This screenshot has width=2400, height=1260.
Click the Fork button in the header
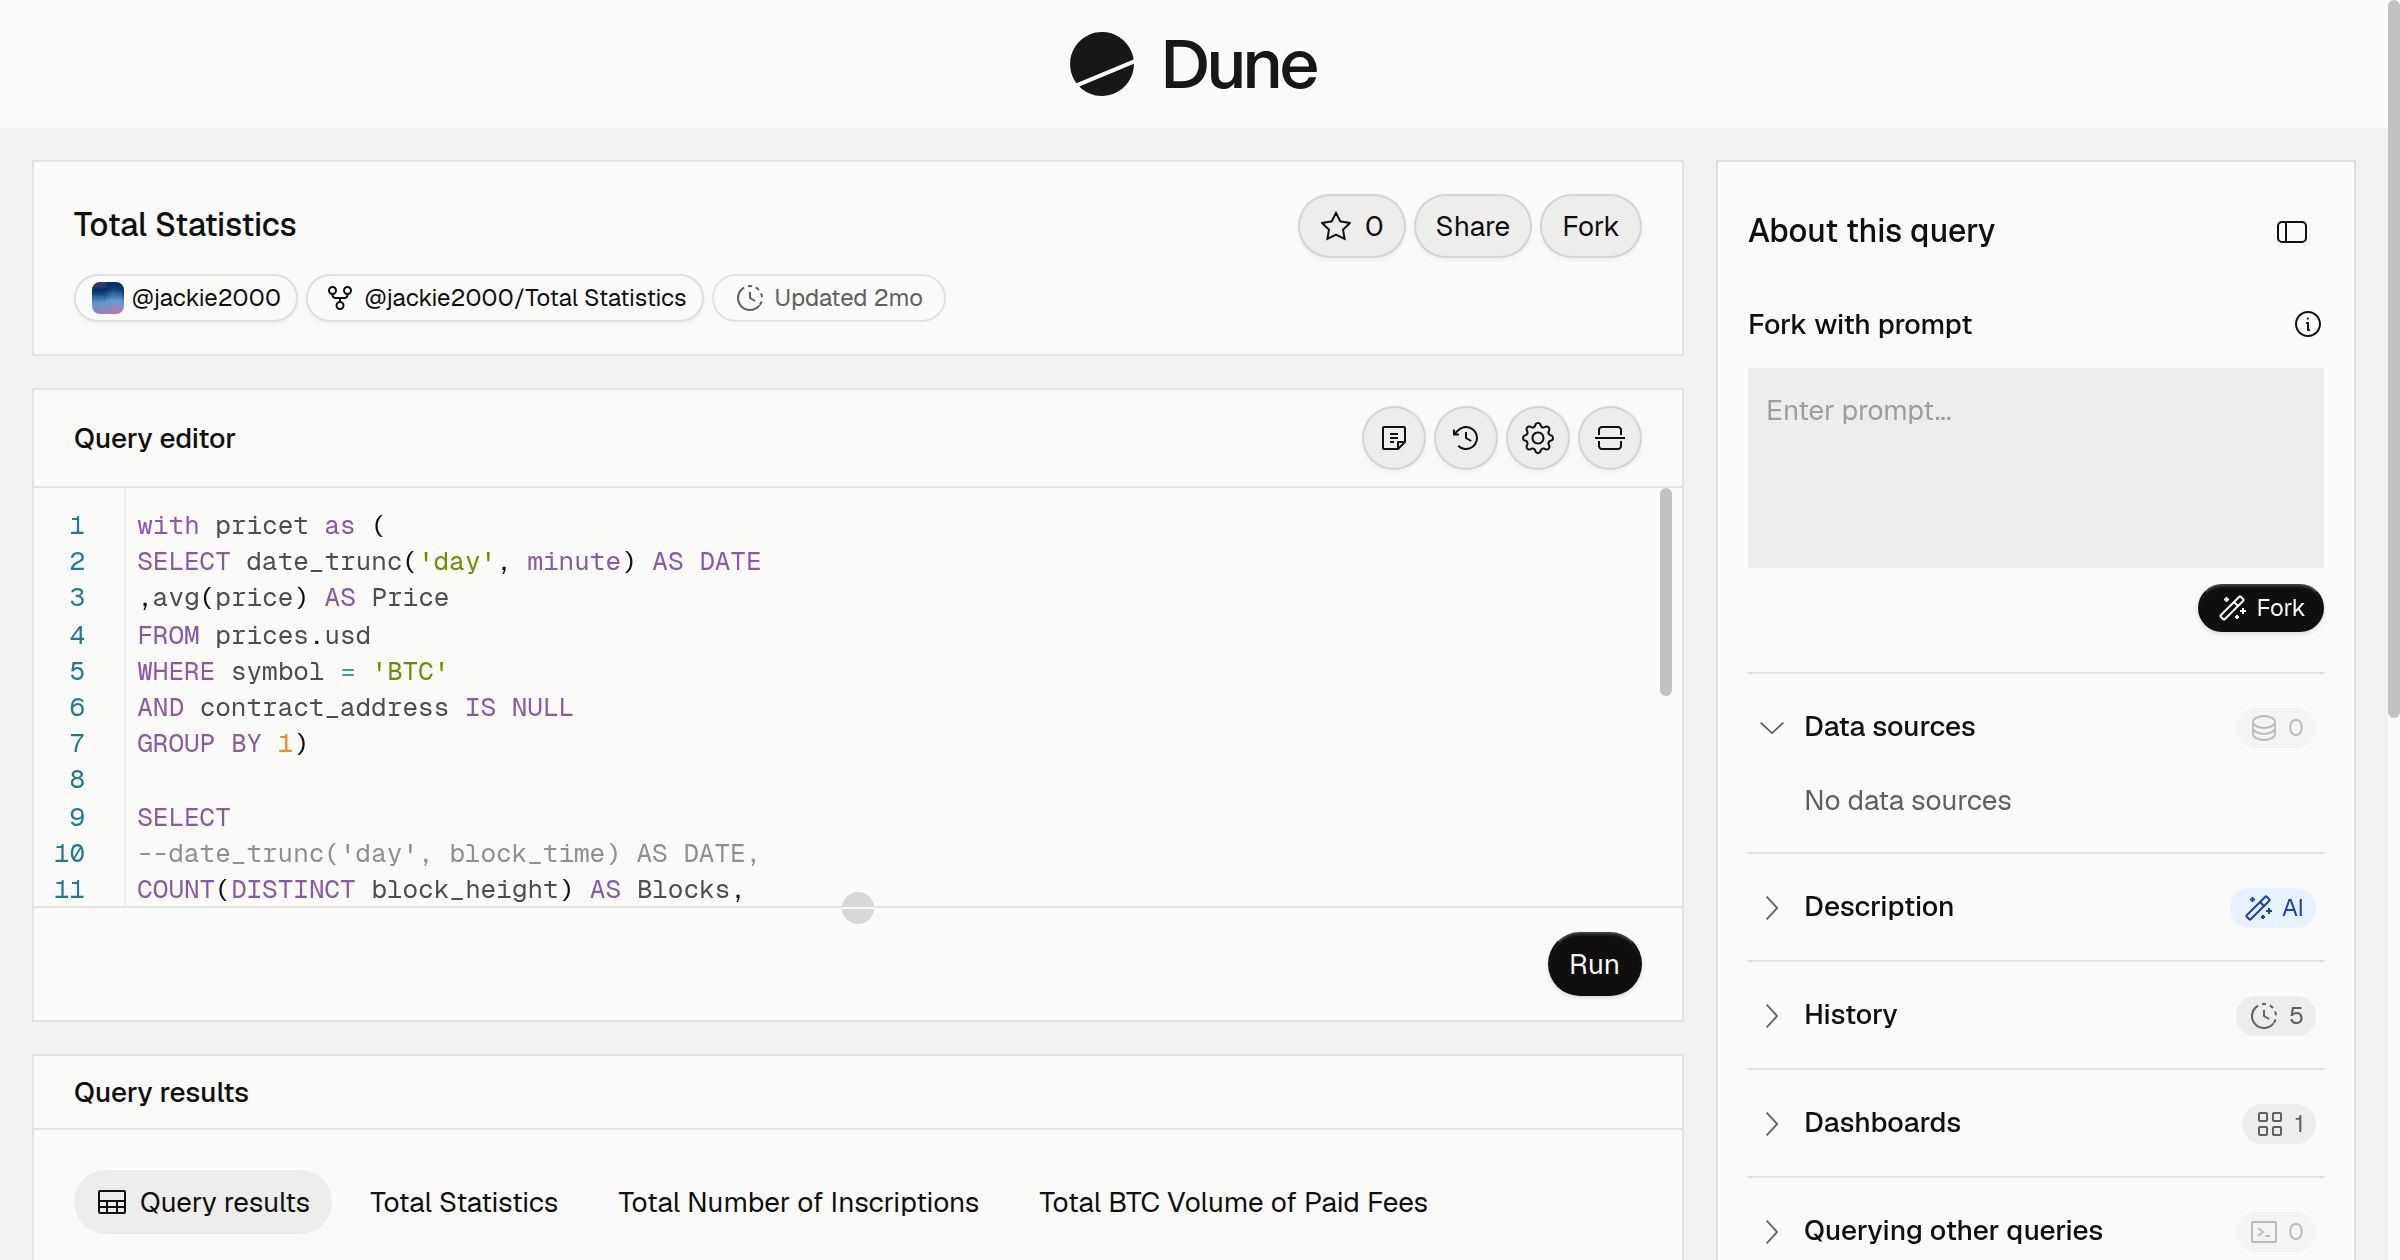pos(1590,226)
